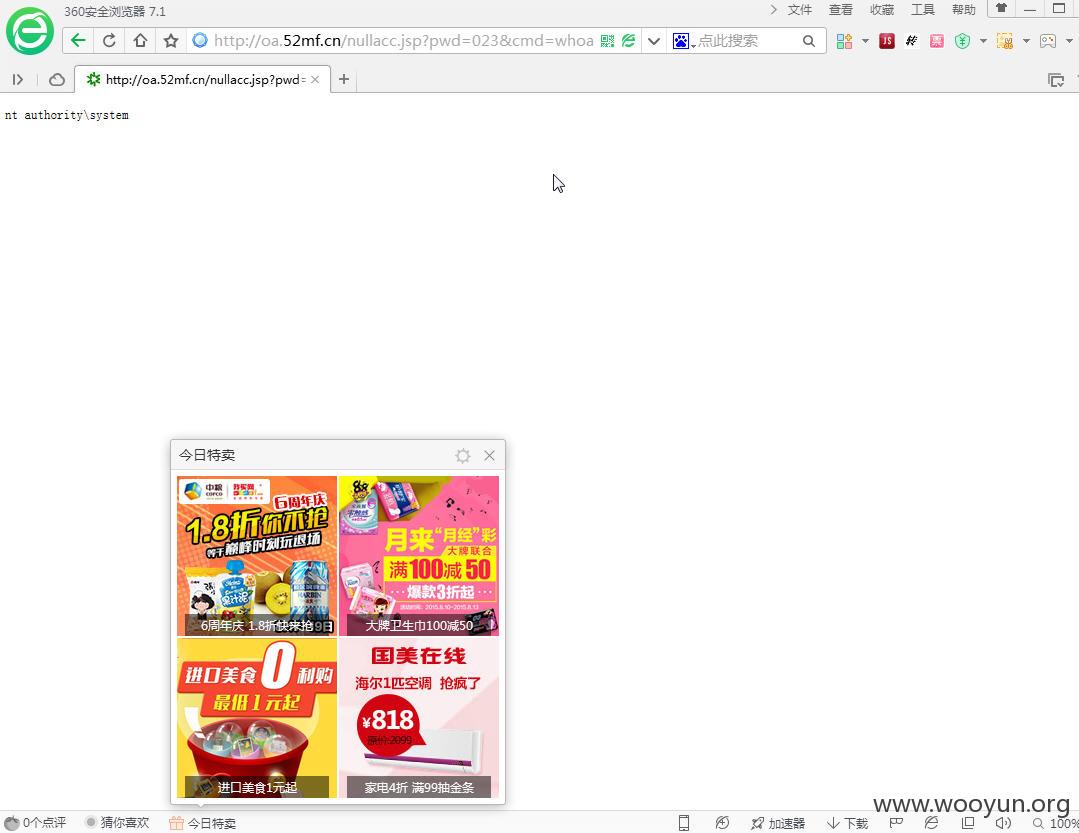Click the tab list restore icon
1079x833 pixels.
pyautogui.click(x=1056, y=80)
